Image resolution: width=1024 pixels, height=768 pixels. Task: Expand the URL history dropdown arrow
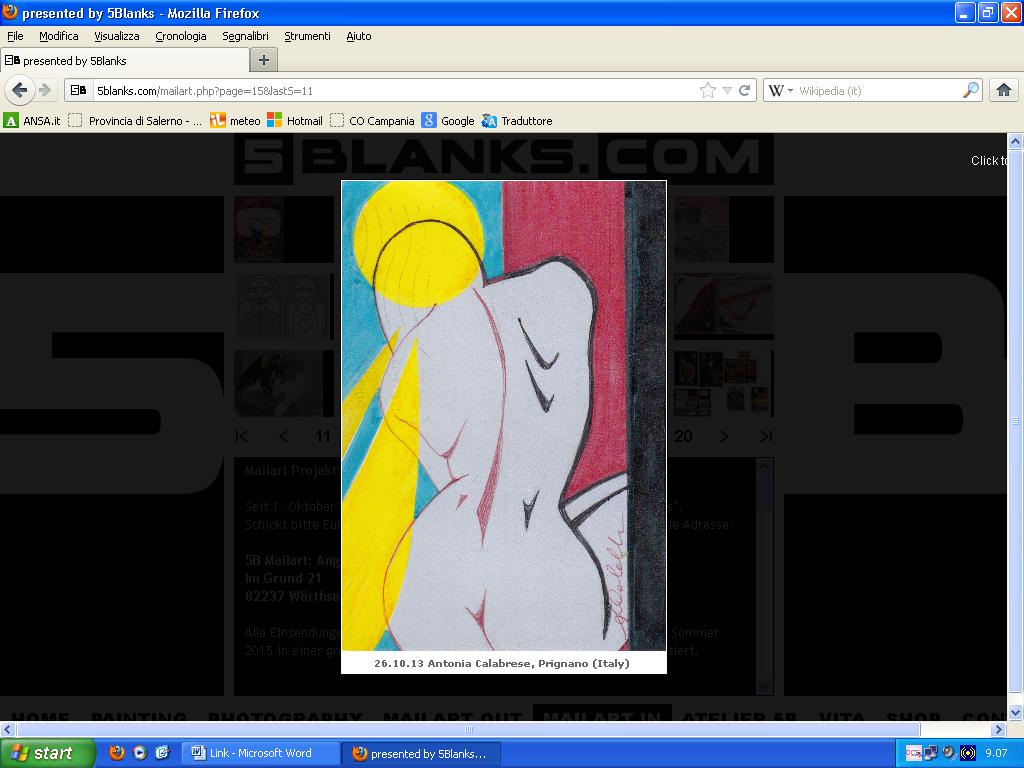[x=727, y=90]
